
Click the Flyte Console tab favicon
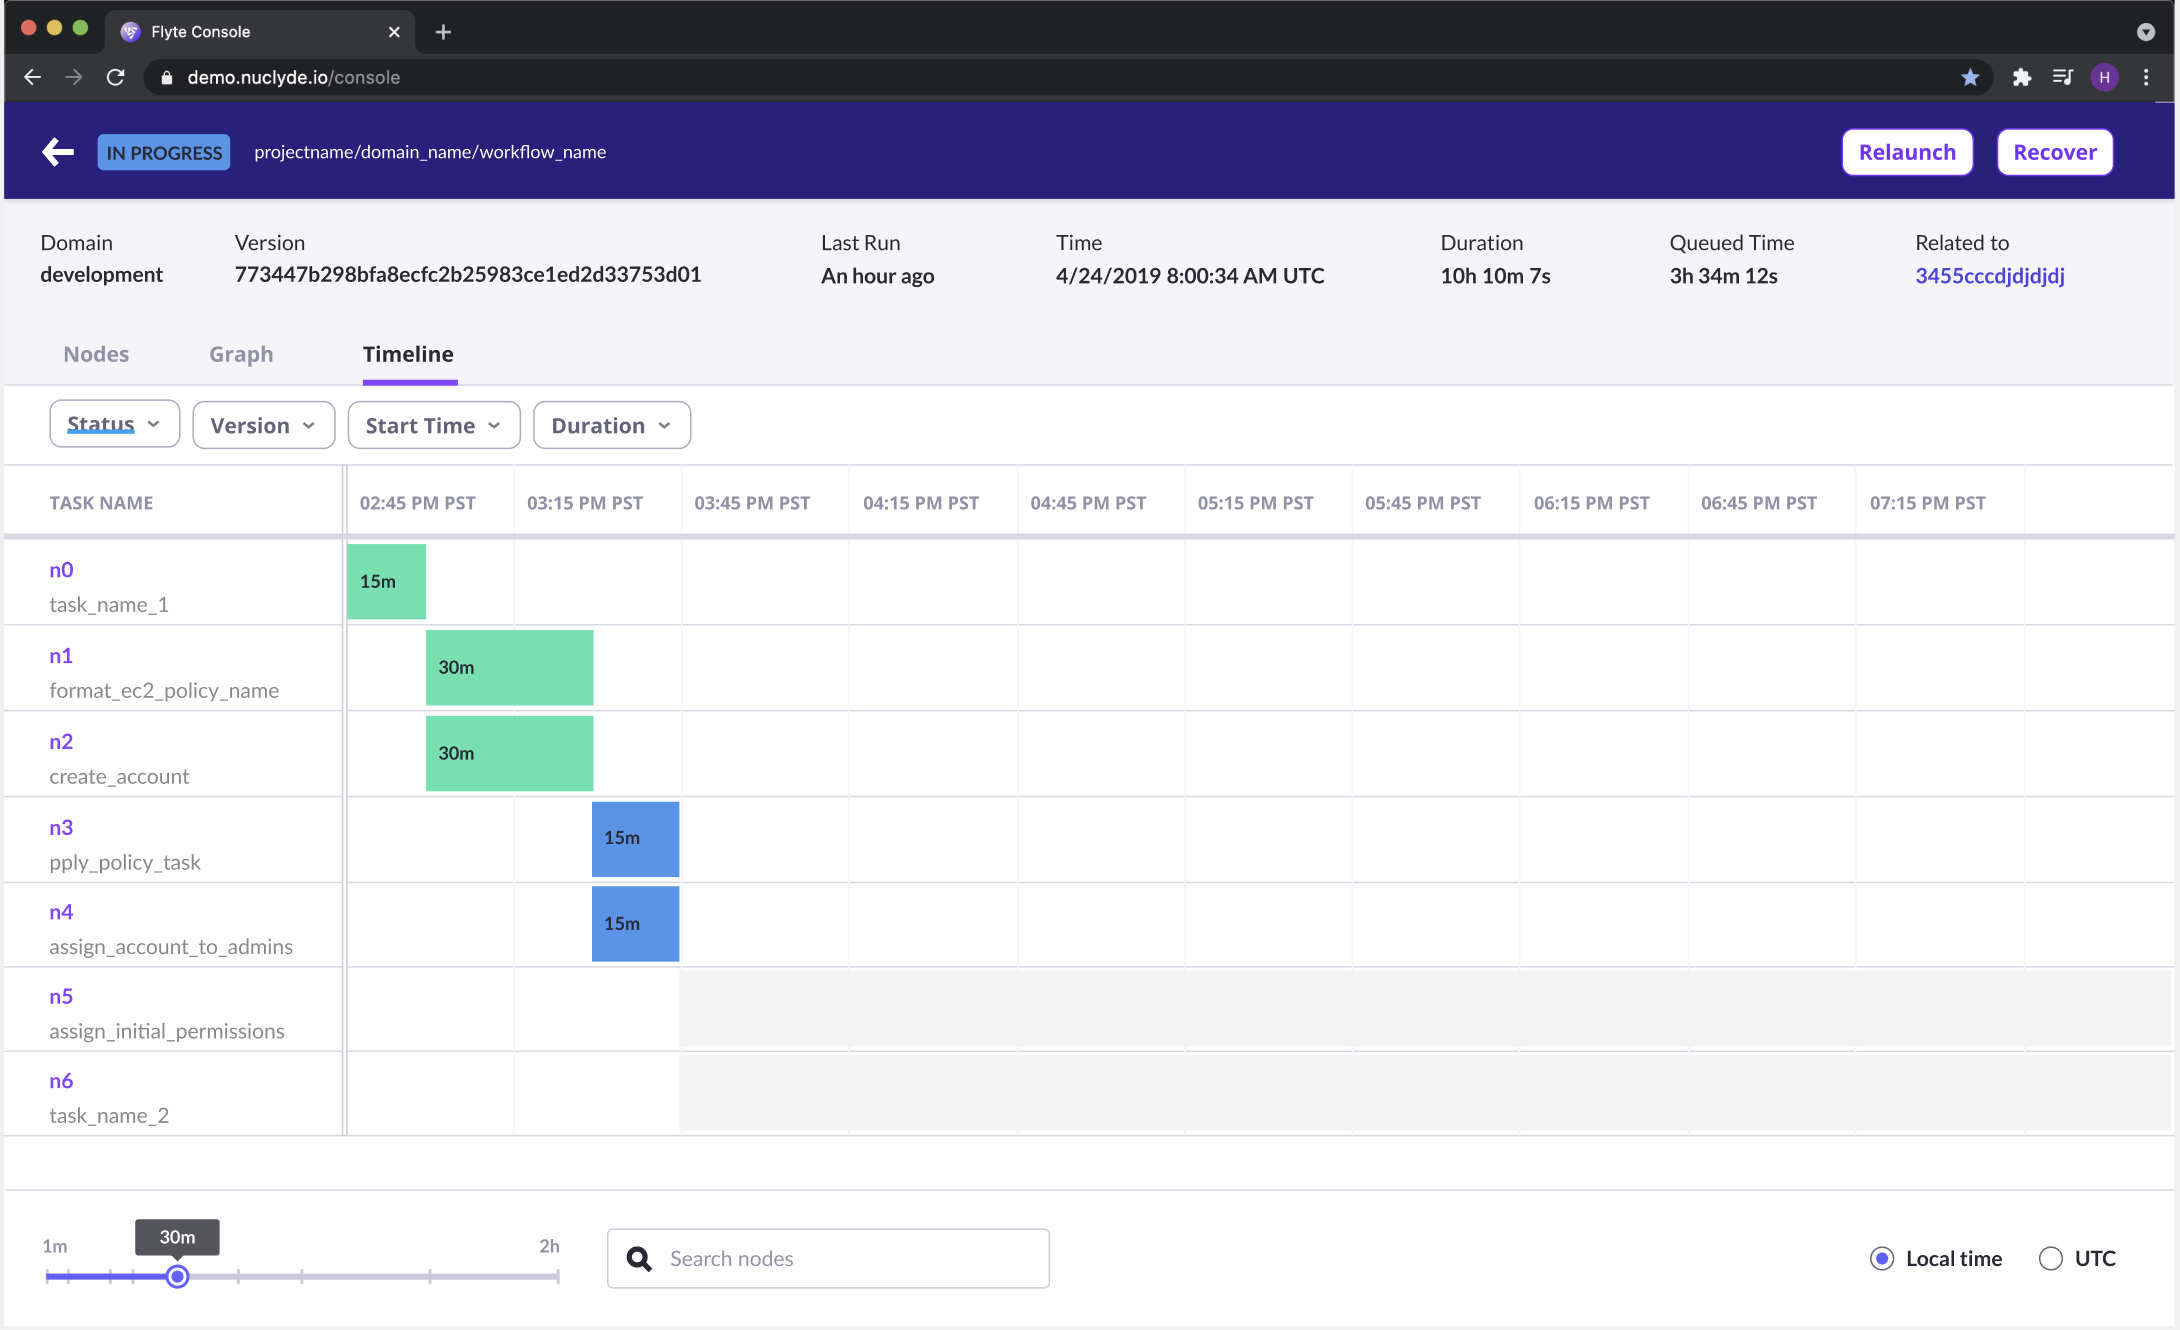click(130, 31)
